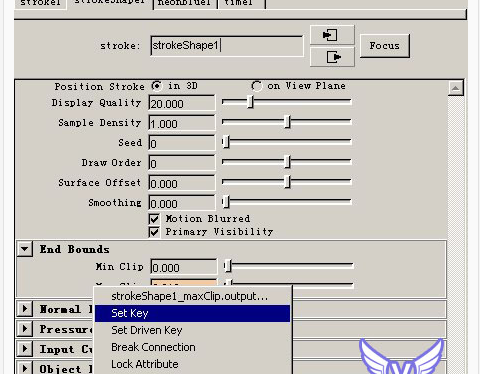Screen dimensions: 480x374
Task: Click the Draw Order slider handle
Action: [287, 162]
